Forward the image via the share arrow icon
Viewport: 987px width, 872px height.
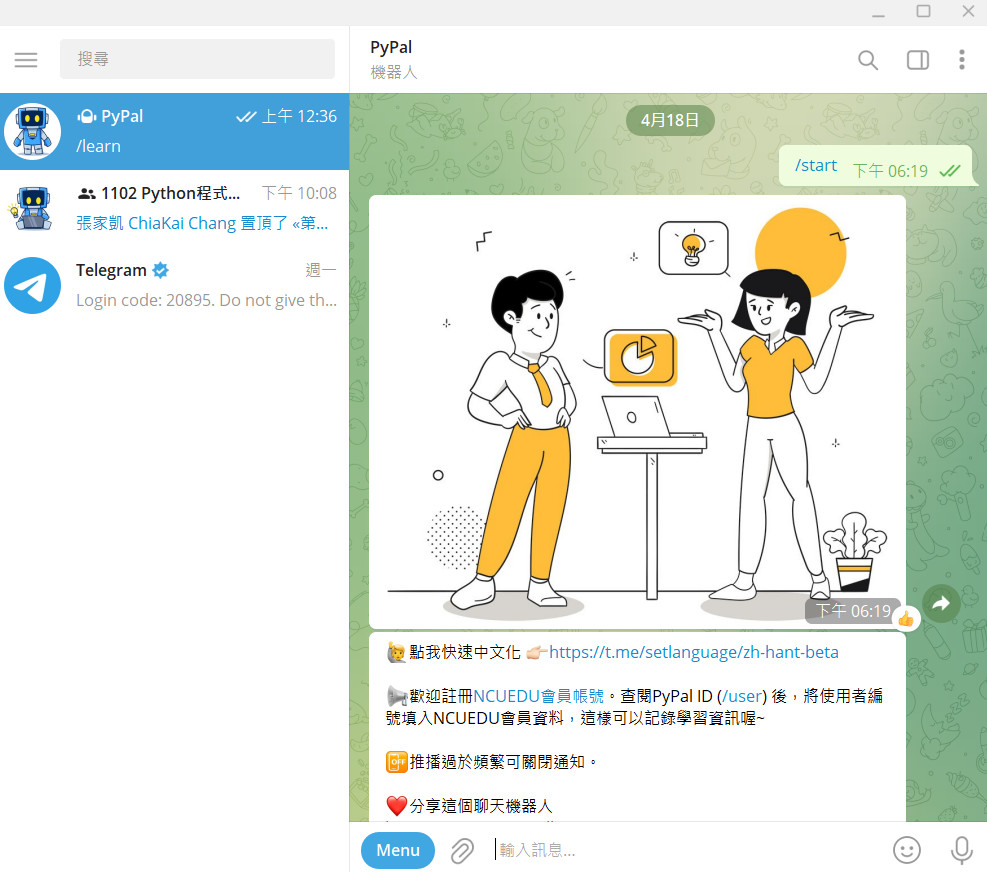tap(940, 603)
